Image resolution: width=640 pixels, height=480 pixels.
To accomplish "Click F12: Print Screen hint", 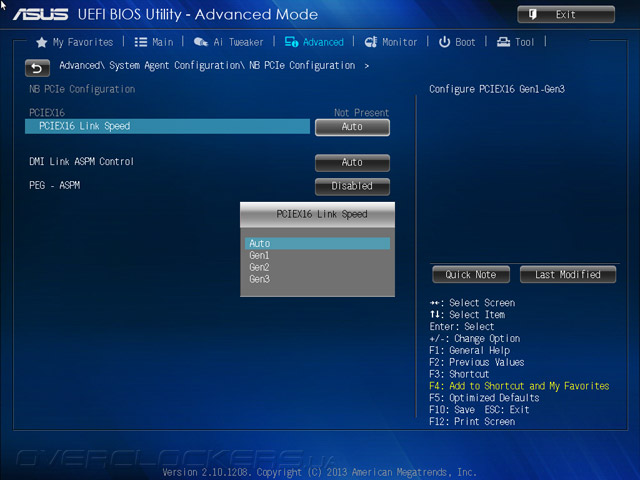I will [x=472, y=422].
